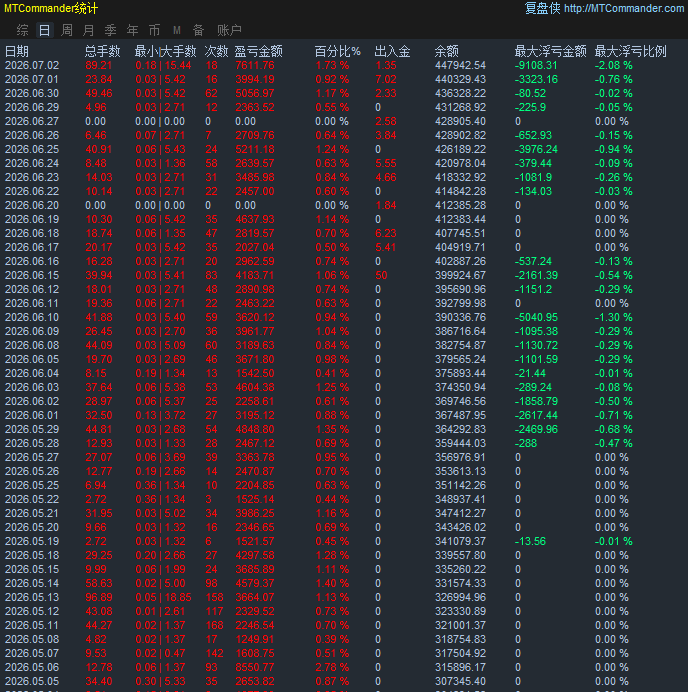This screenshot has width=688, height=692.
Task: Click deposit value 5.55
Action: pyautogui.click(x=386, y=163)
